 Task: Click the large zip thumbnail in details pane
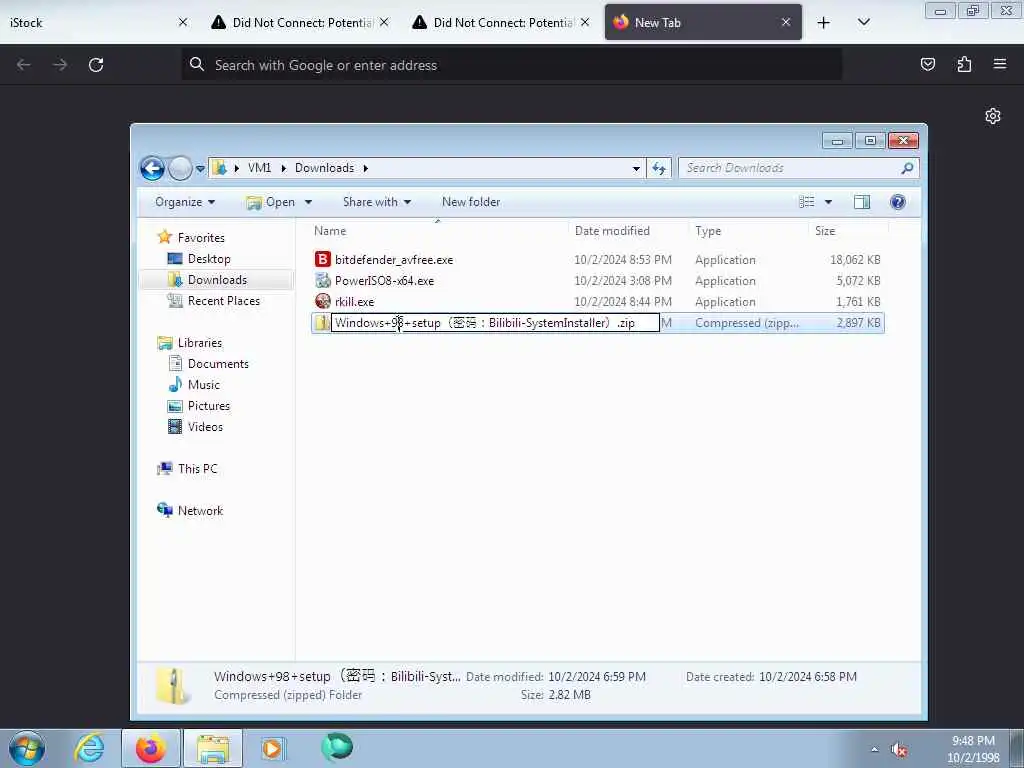tap(174, 686)
